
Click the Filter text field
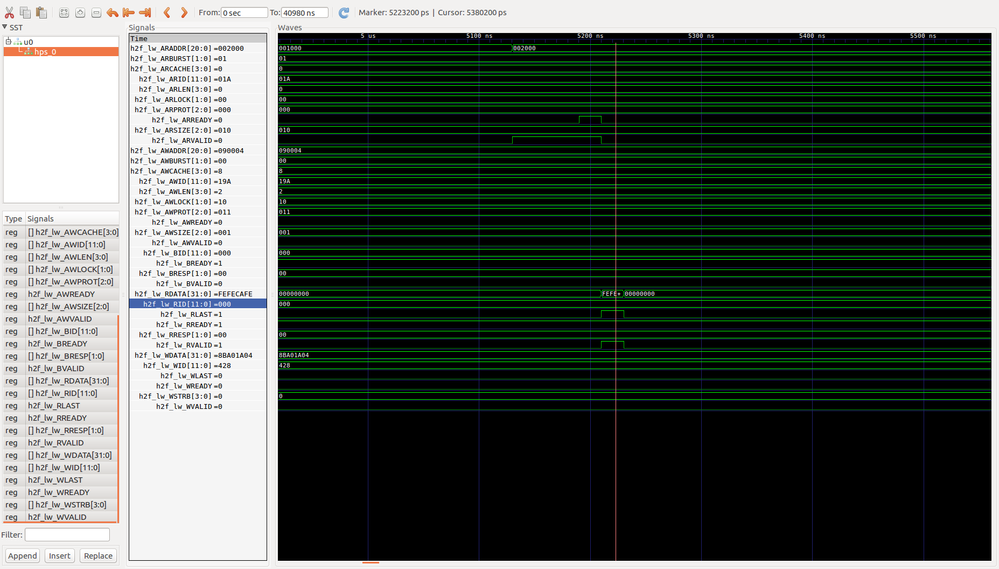[x=67, y=535]
